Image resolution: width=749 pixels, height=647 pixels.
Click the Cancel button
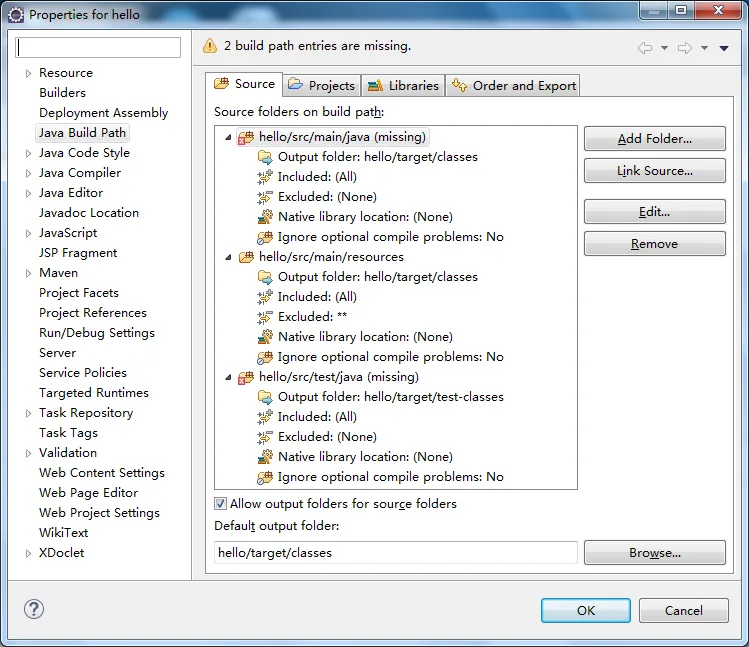684,610
